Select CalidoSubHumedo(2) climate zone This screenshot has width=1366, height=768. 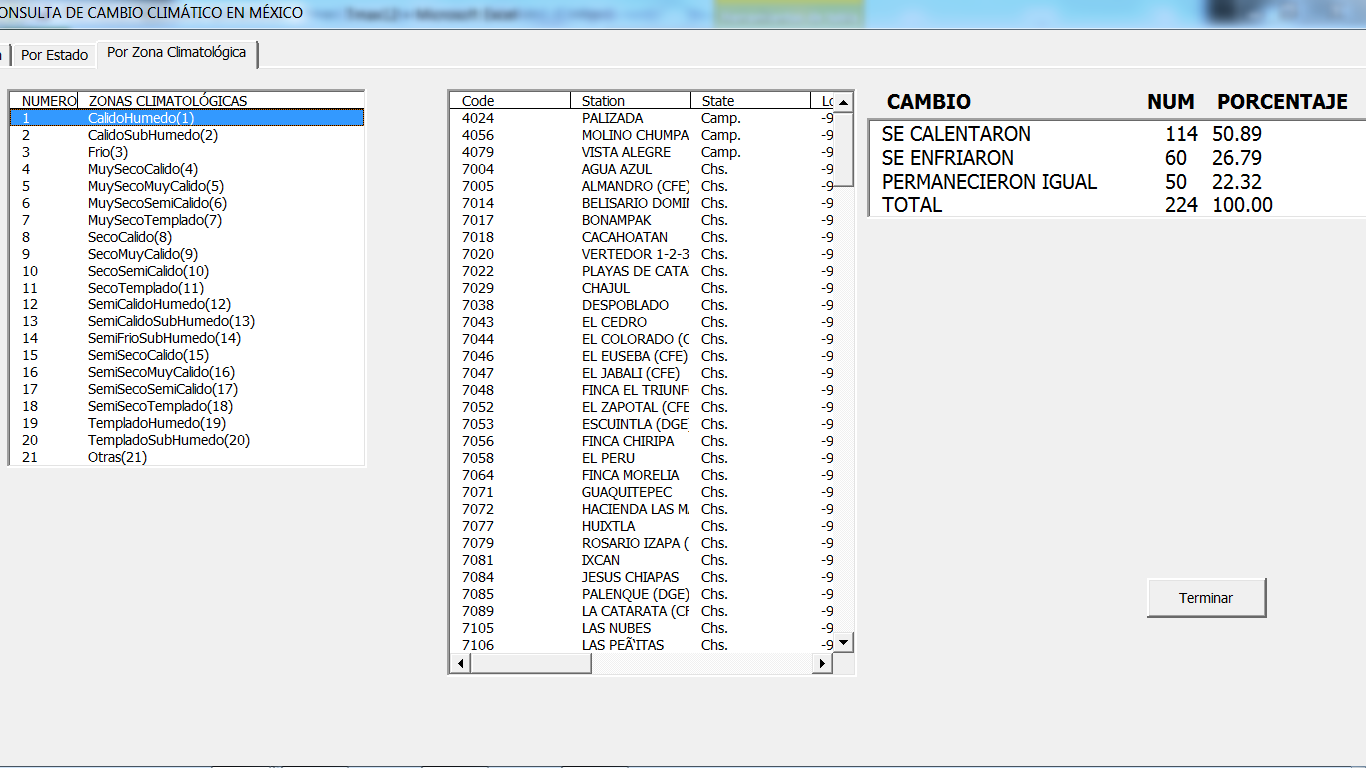[x=152, y=135]
